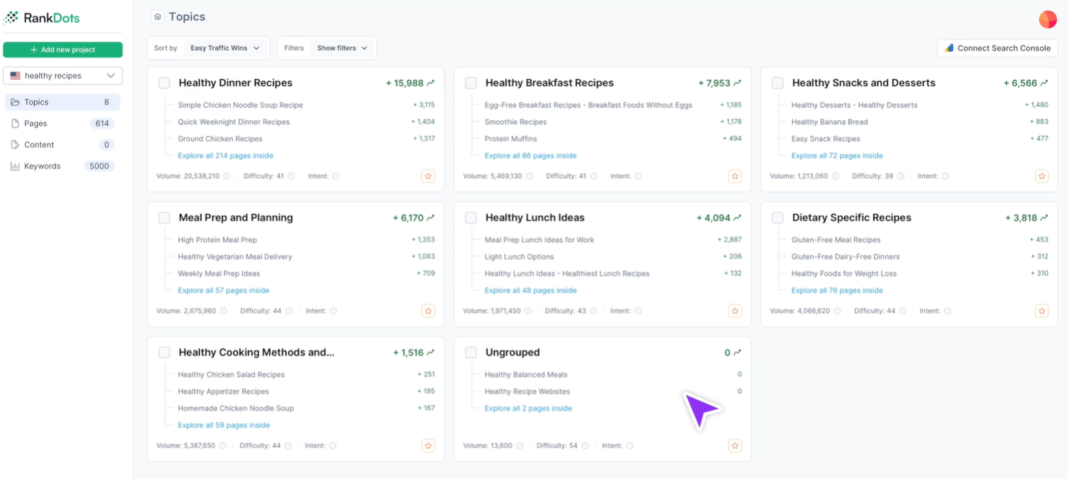Viewport: 1068px width, 479px height.
Task: Click Quick Weeknight Dinner Recipes page
Action: point(234,122)
